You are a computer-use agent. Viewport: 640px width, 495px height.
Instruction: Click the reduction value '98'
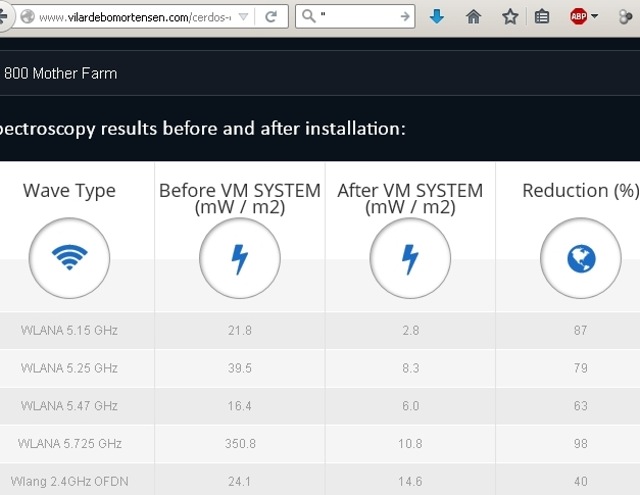[580, 444]
